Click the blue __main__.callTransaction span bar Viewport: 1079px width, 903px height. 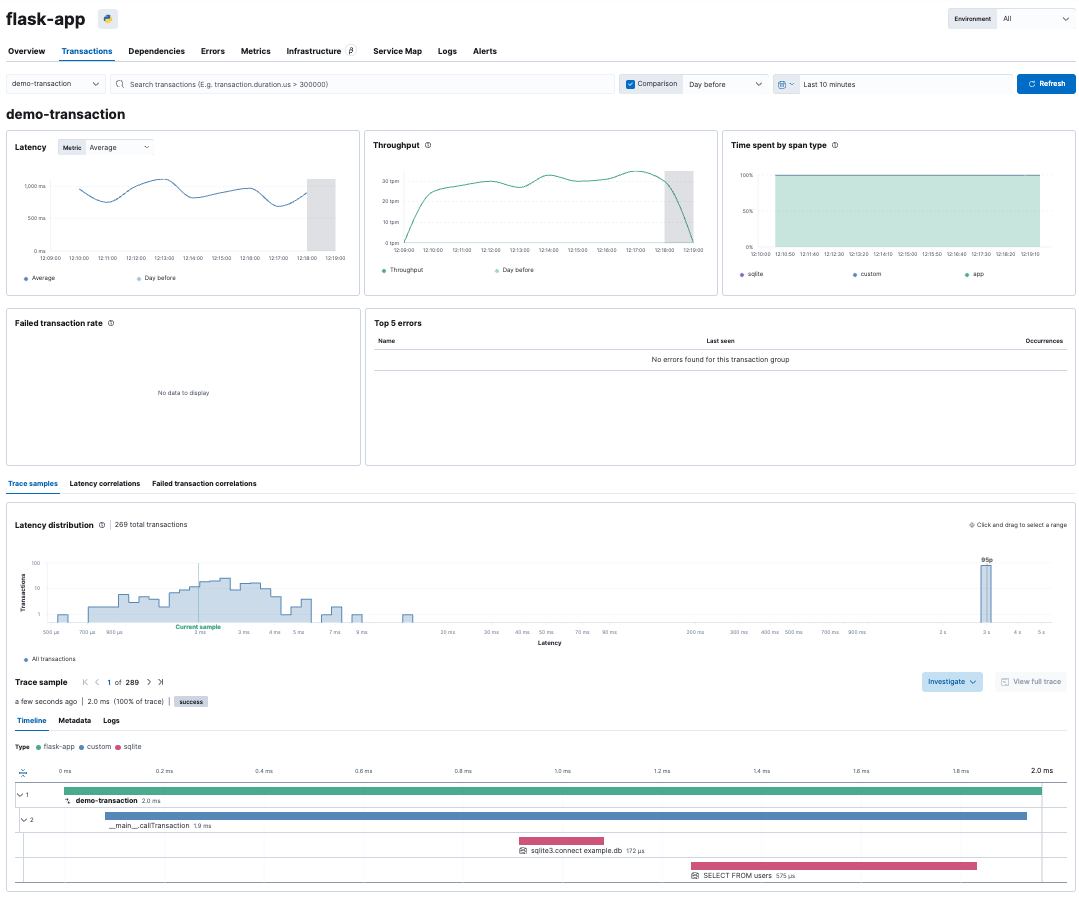point(566,816)
